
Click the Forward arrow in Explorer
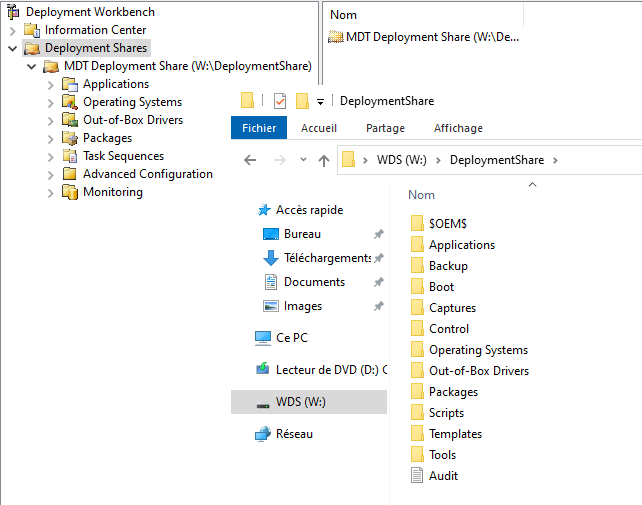280,160
